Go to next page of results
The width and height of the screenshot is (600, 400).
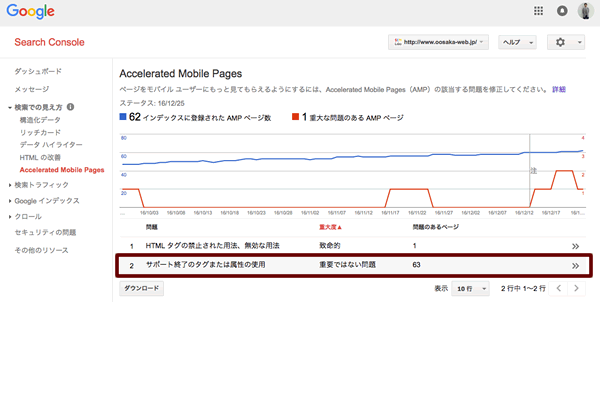576,288
